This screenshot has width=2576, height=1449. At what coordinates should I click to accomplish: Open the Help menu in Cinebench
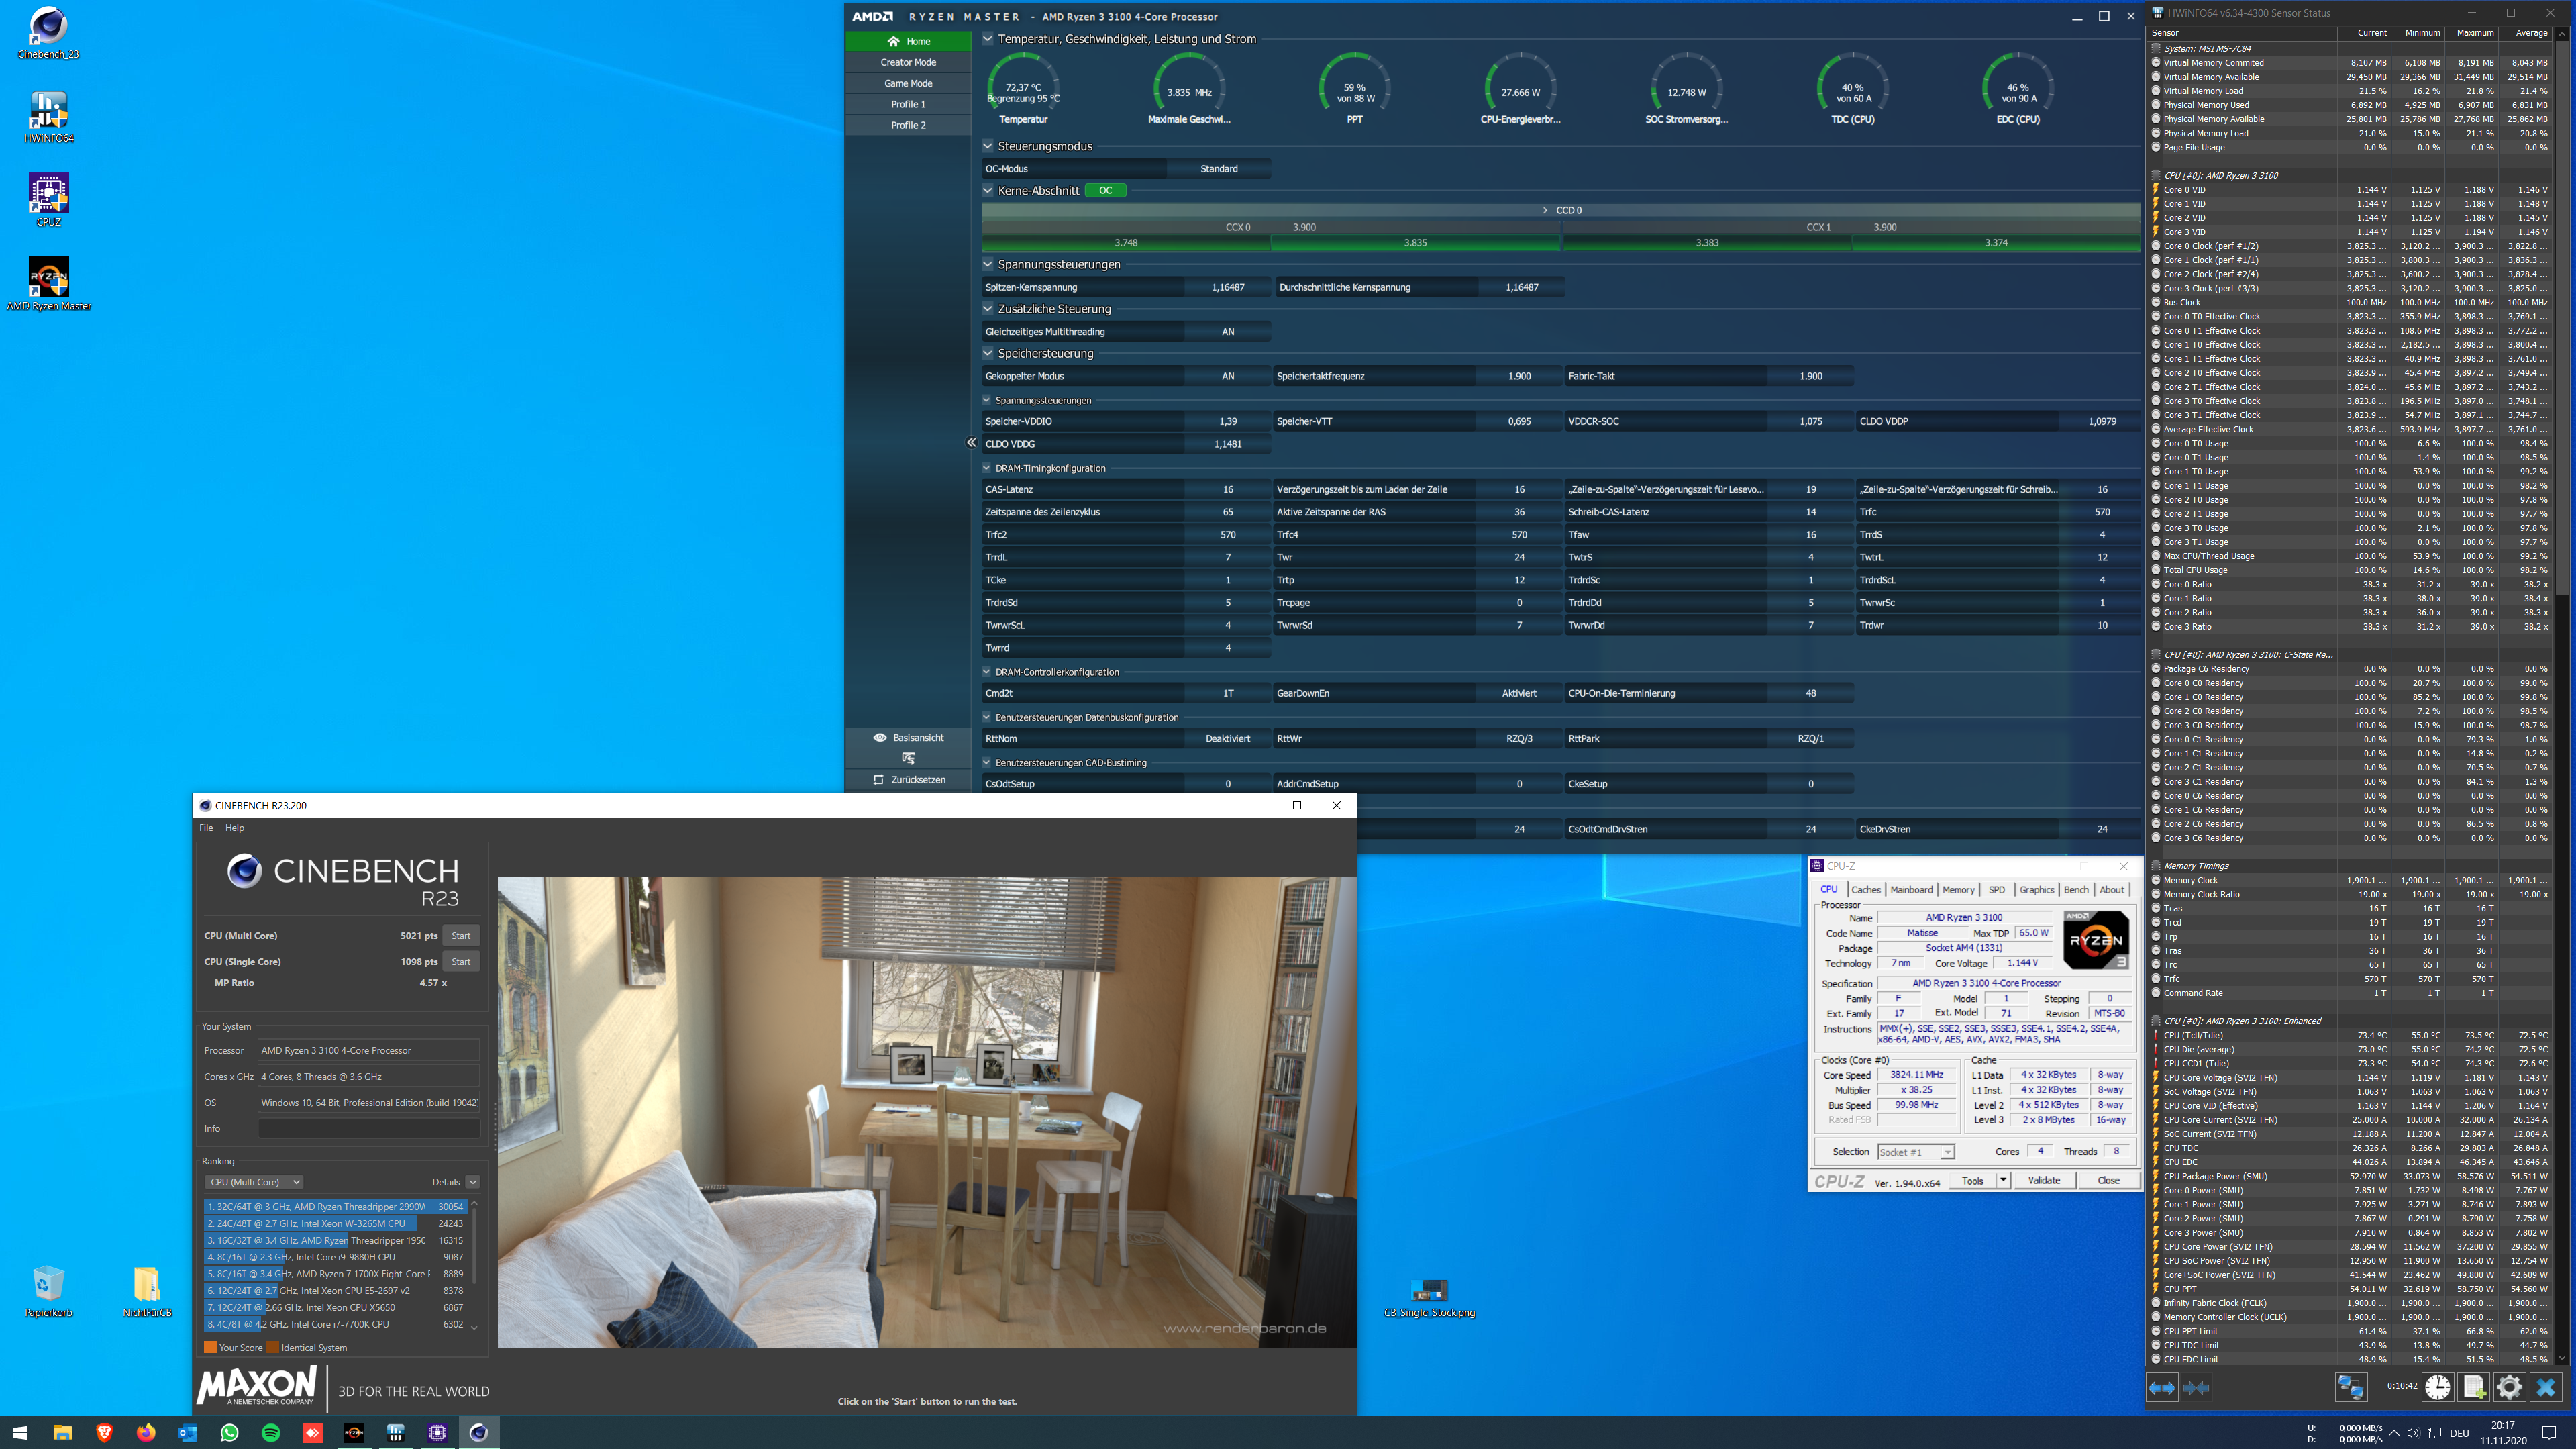[234, 827]
